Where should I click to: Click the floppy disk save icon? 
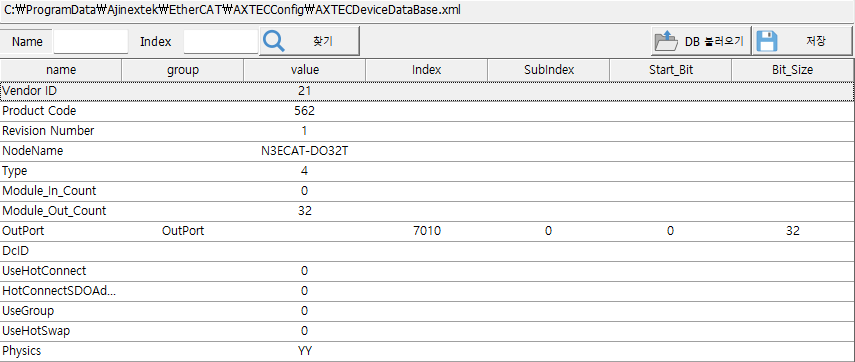coord(767,41)
